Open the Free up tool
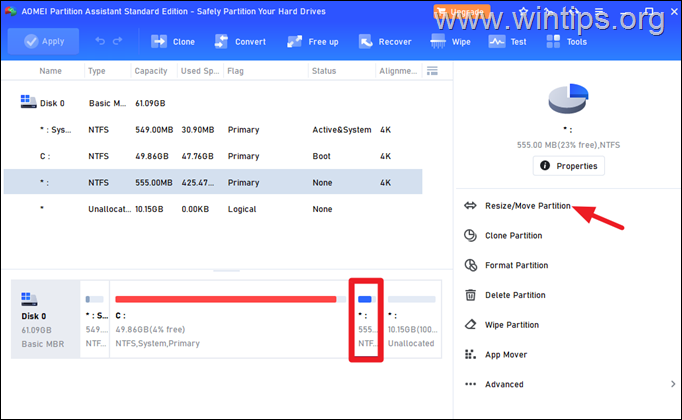Image resolution: width=682 pixels, height=420 pixels. click(x=312, y=42)
